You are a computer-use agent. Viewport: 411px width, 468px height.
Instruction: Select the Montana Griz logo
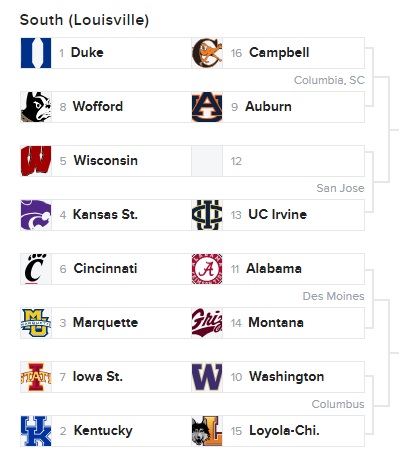(207, 323)
